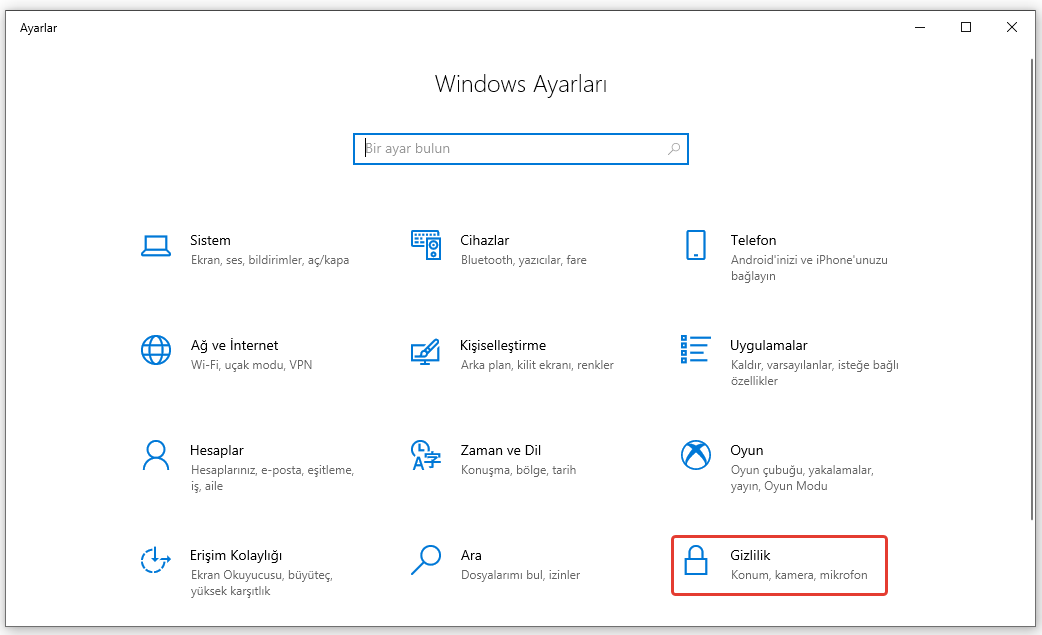Click the Oyun Xbox icon
Viewport: 1042px width, 635px height.
[695, 455]
